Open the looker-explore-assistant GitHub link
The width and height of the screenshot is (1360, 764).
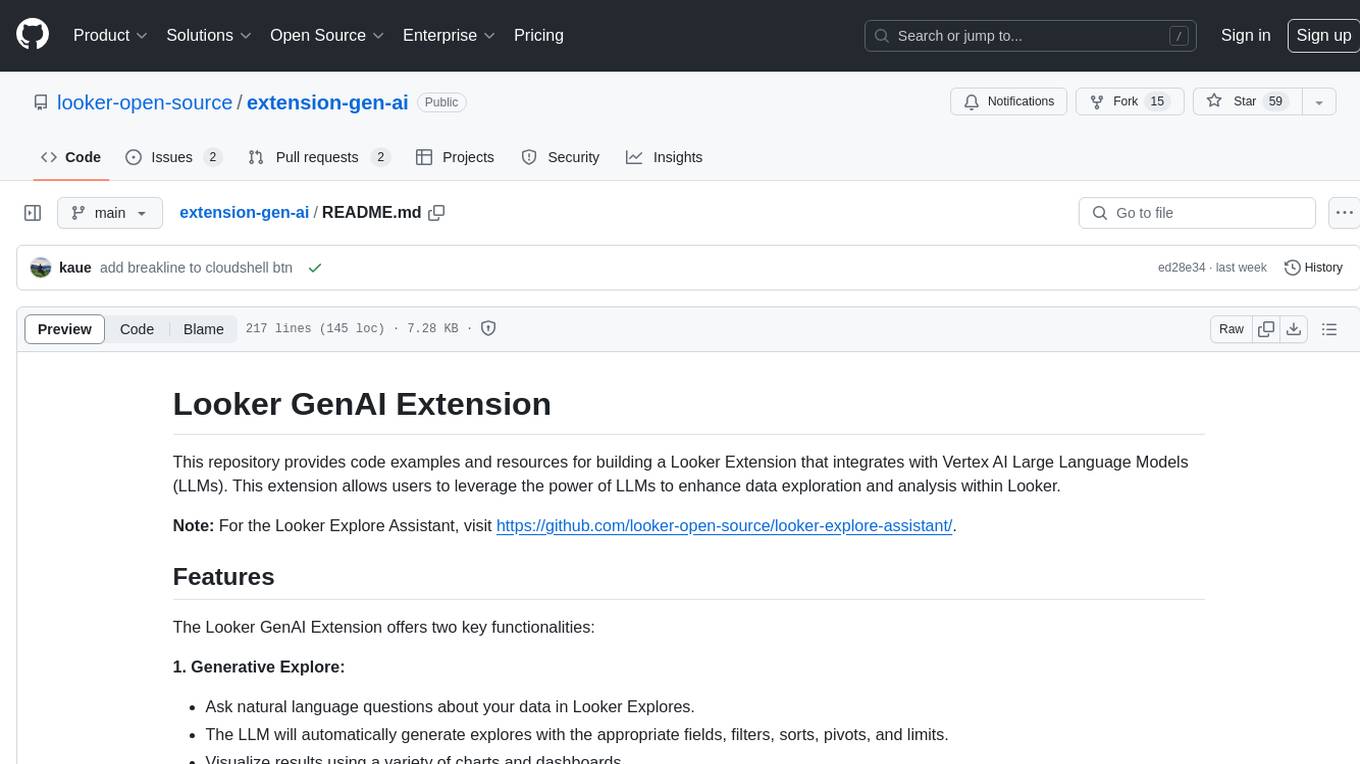point(725,525)
